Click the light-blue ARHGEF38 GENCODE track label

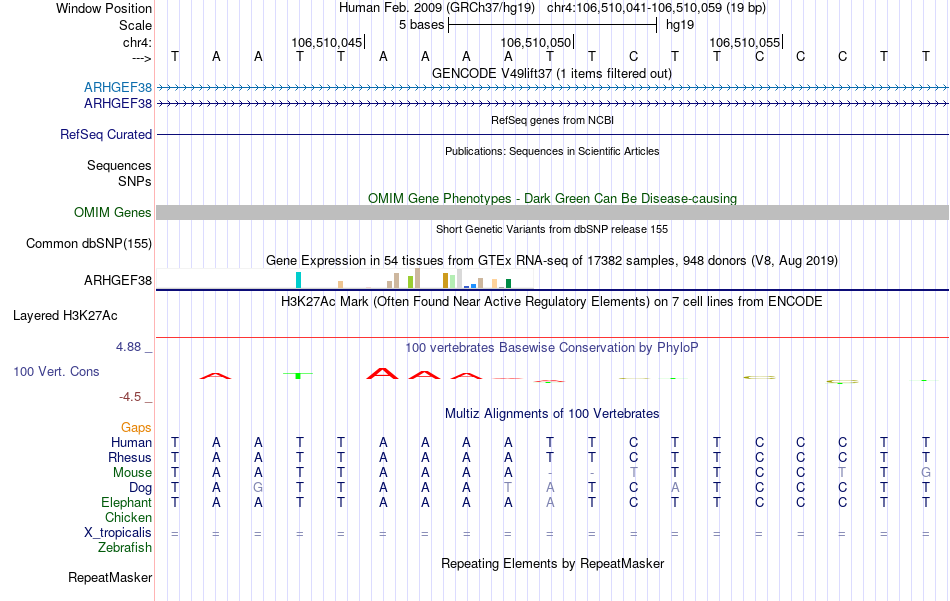tap(118, 87)
